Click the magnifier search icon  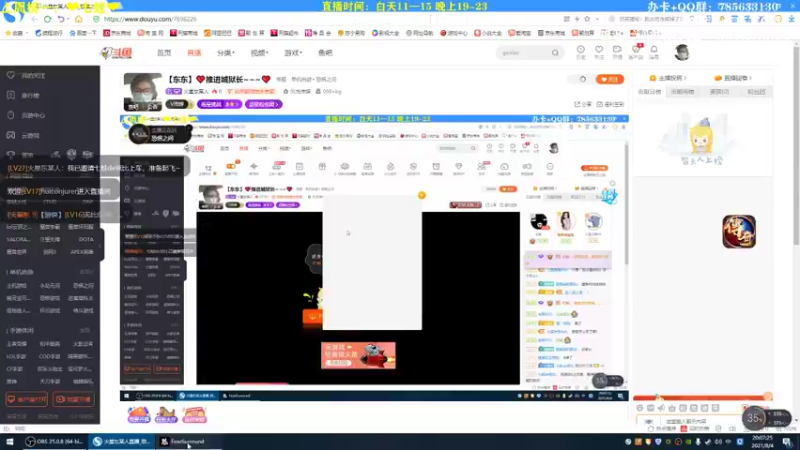tap(555, 53)
